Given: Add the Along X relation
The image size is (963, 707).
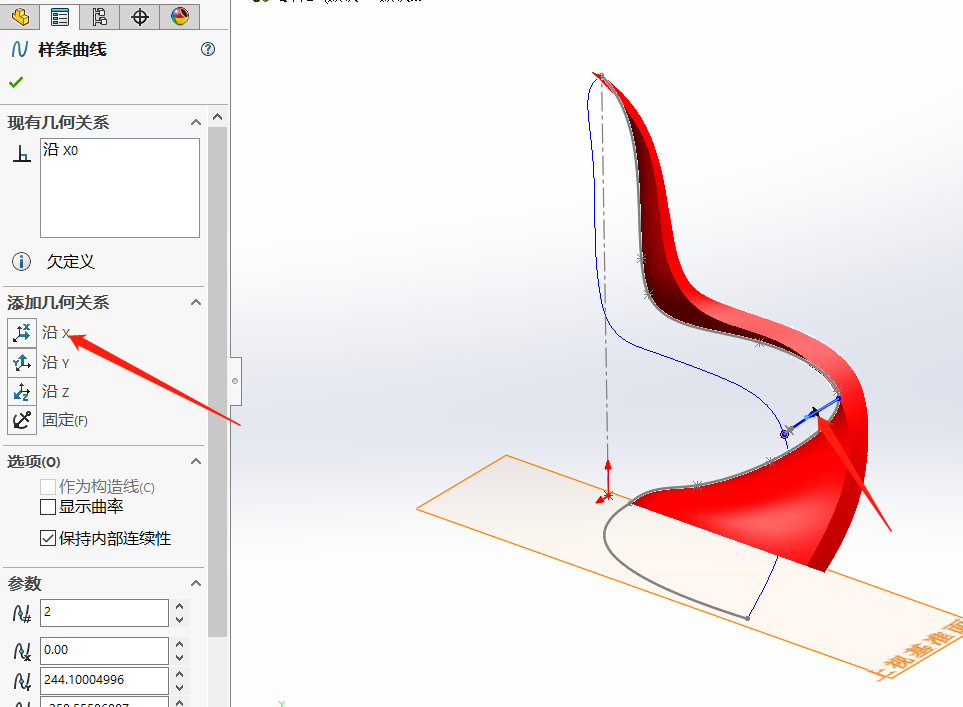Looking at the screenshot, I should point(56,333).
